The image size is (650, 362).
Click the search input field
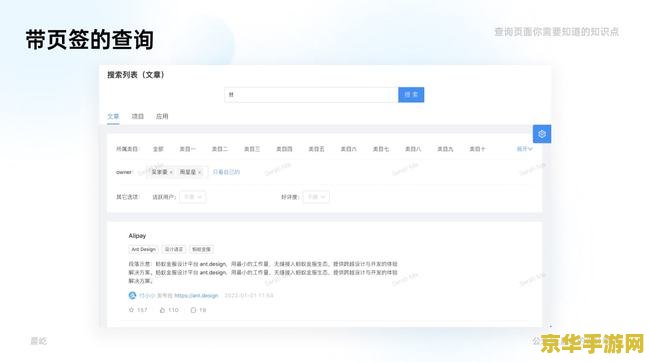(311, 95)
